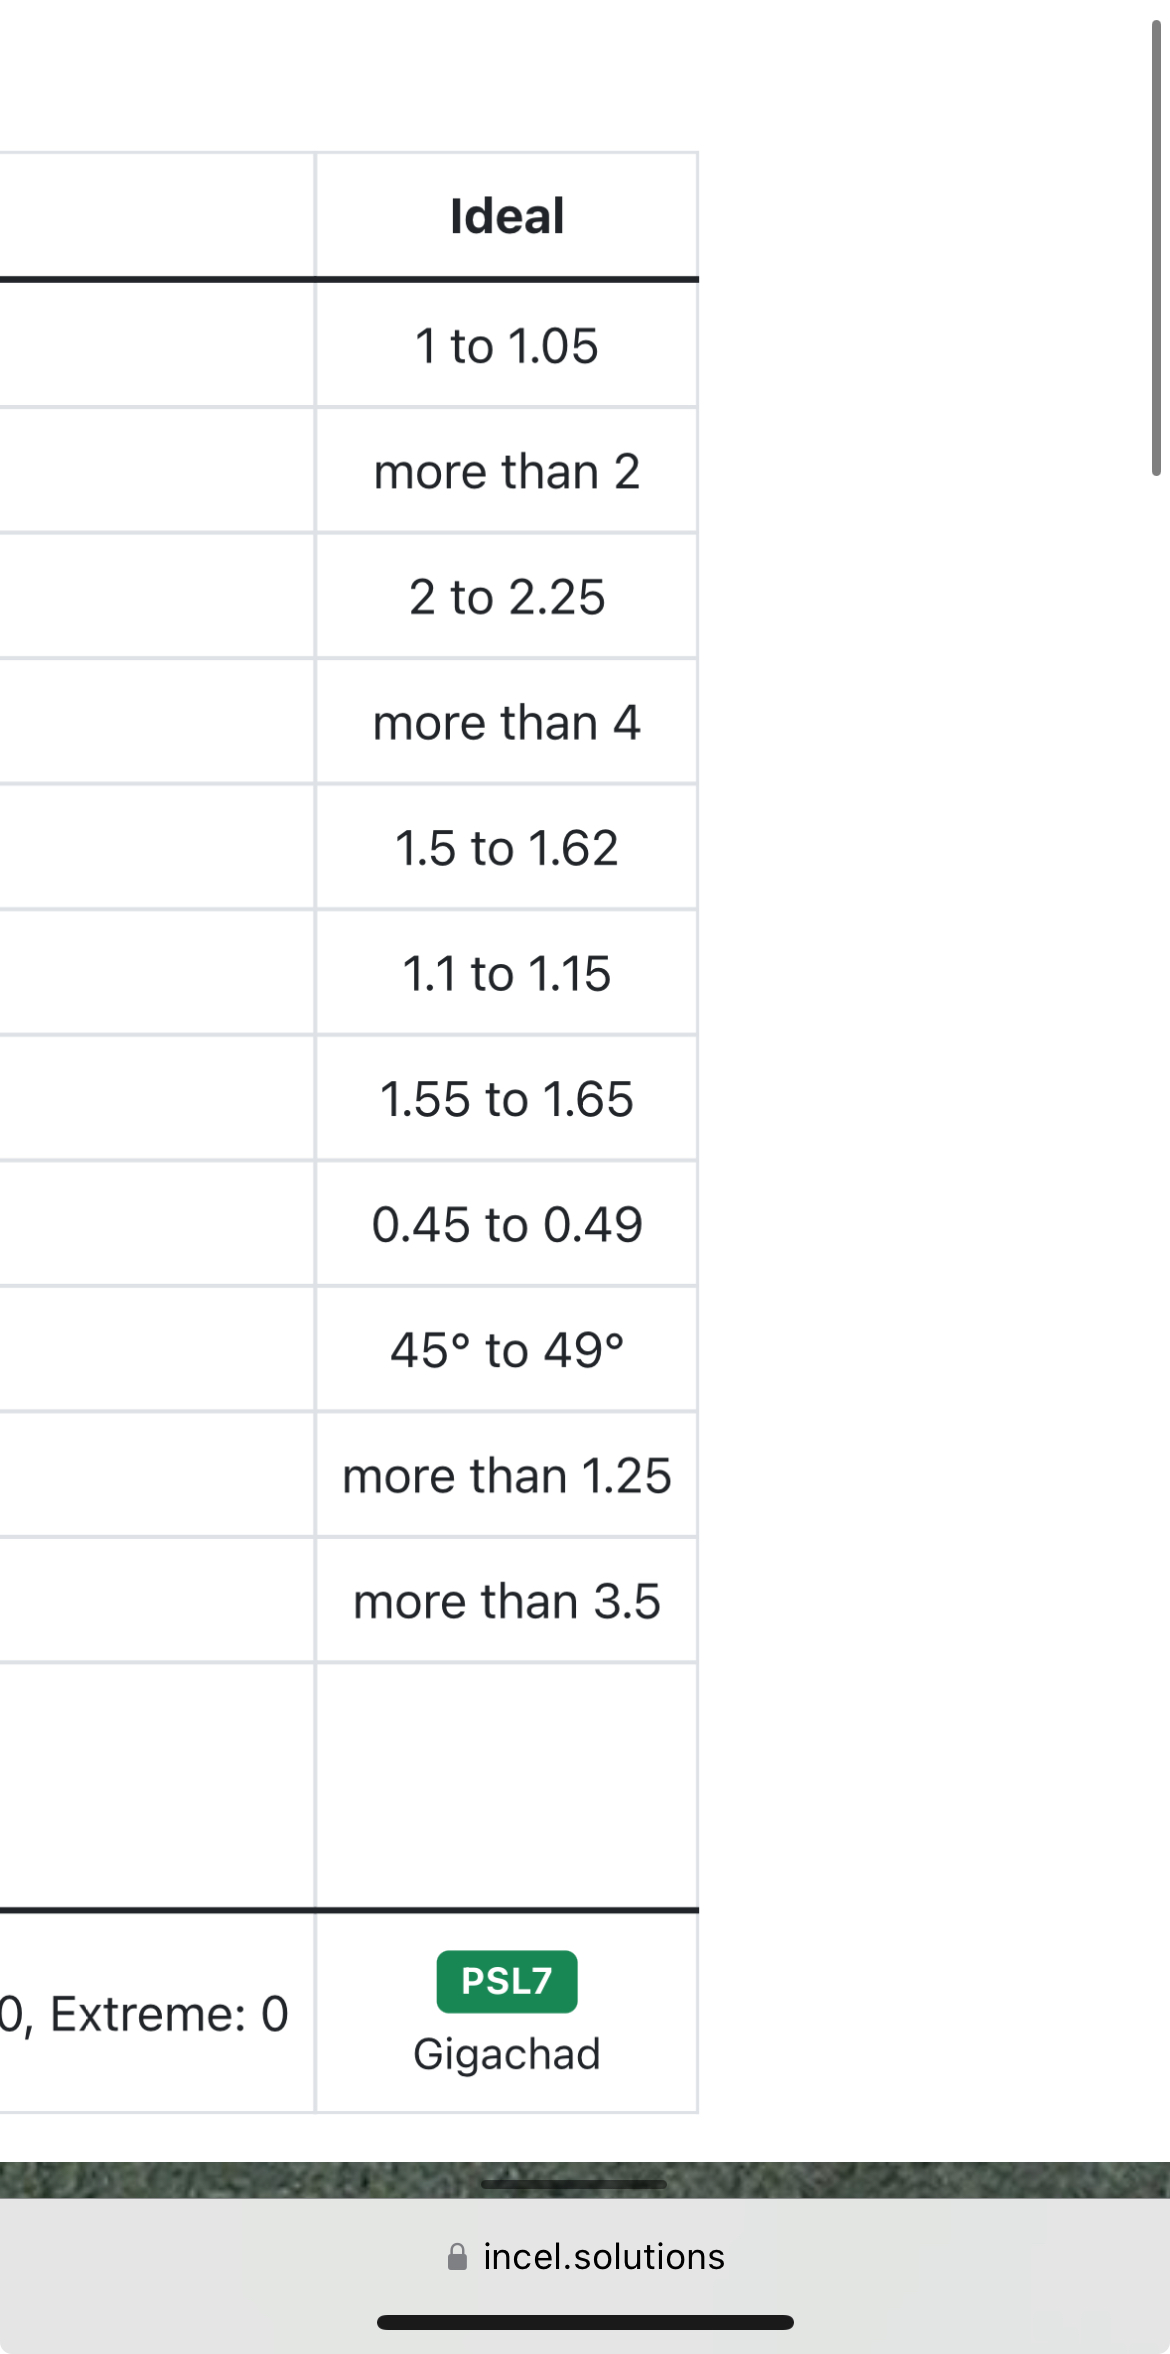Click the home indicator bar
The width and height of the screenshot is (1170, 2354).
click(585, 2322)
